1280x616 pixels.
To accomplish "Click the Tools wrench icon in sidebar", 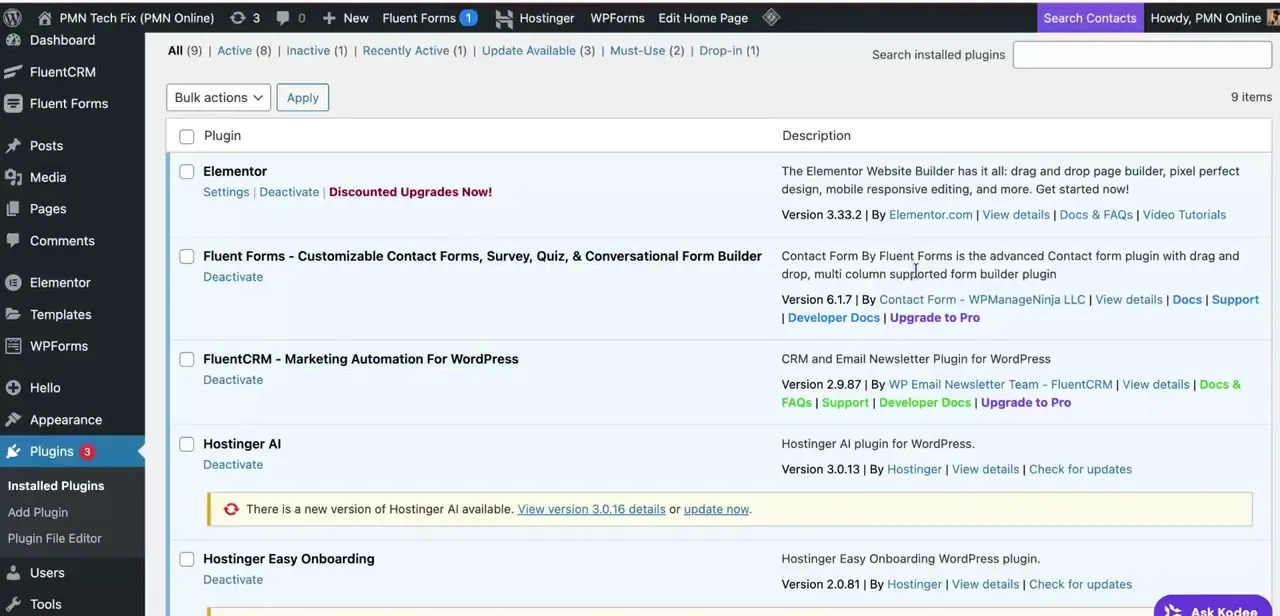I will (13, 604).
